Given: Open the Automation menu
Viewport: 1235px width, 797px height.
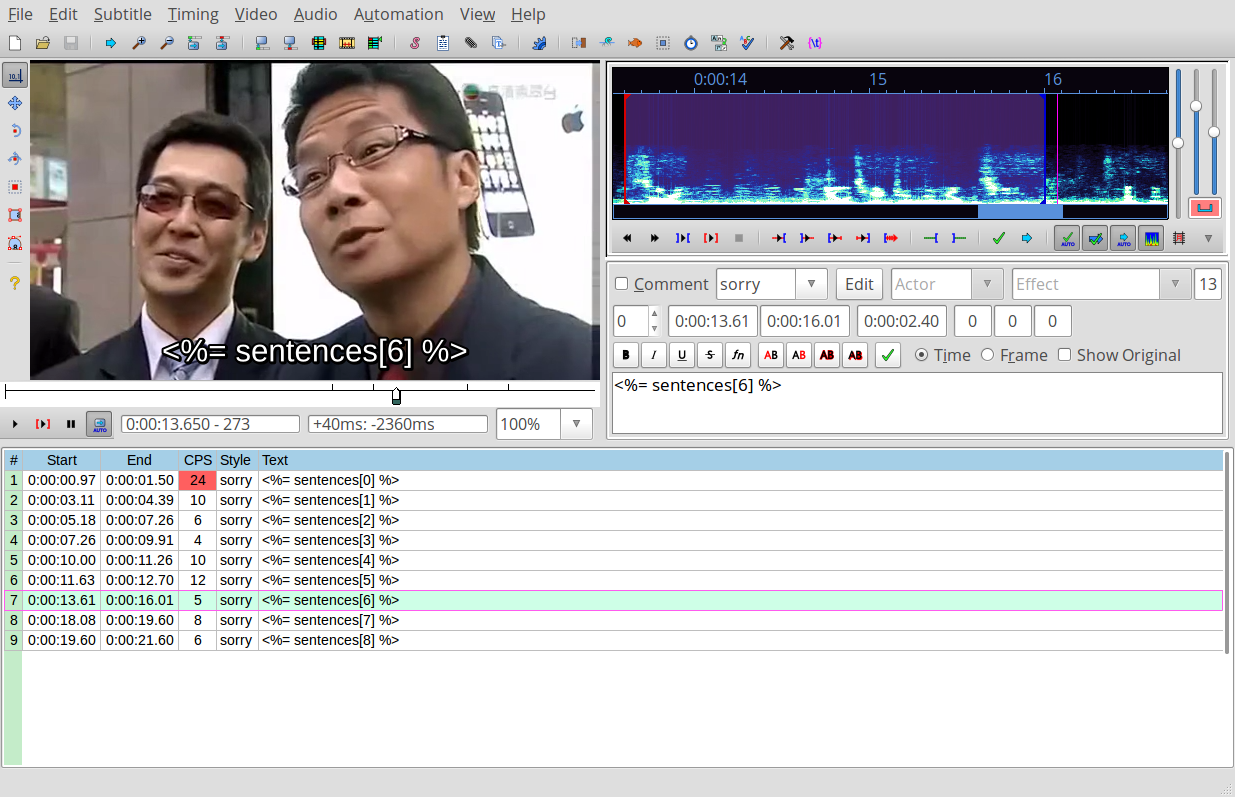Looking at the screenshot, I should 398,14.
